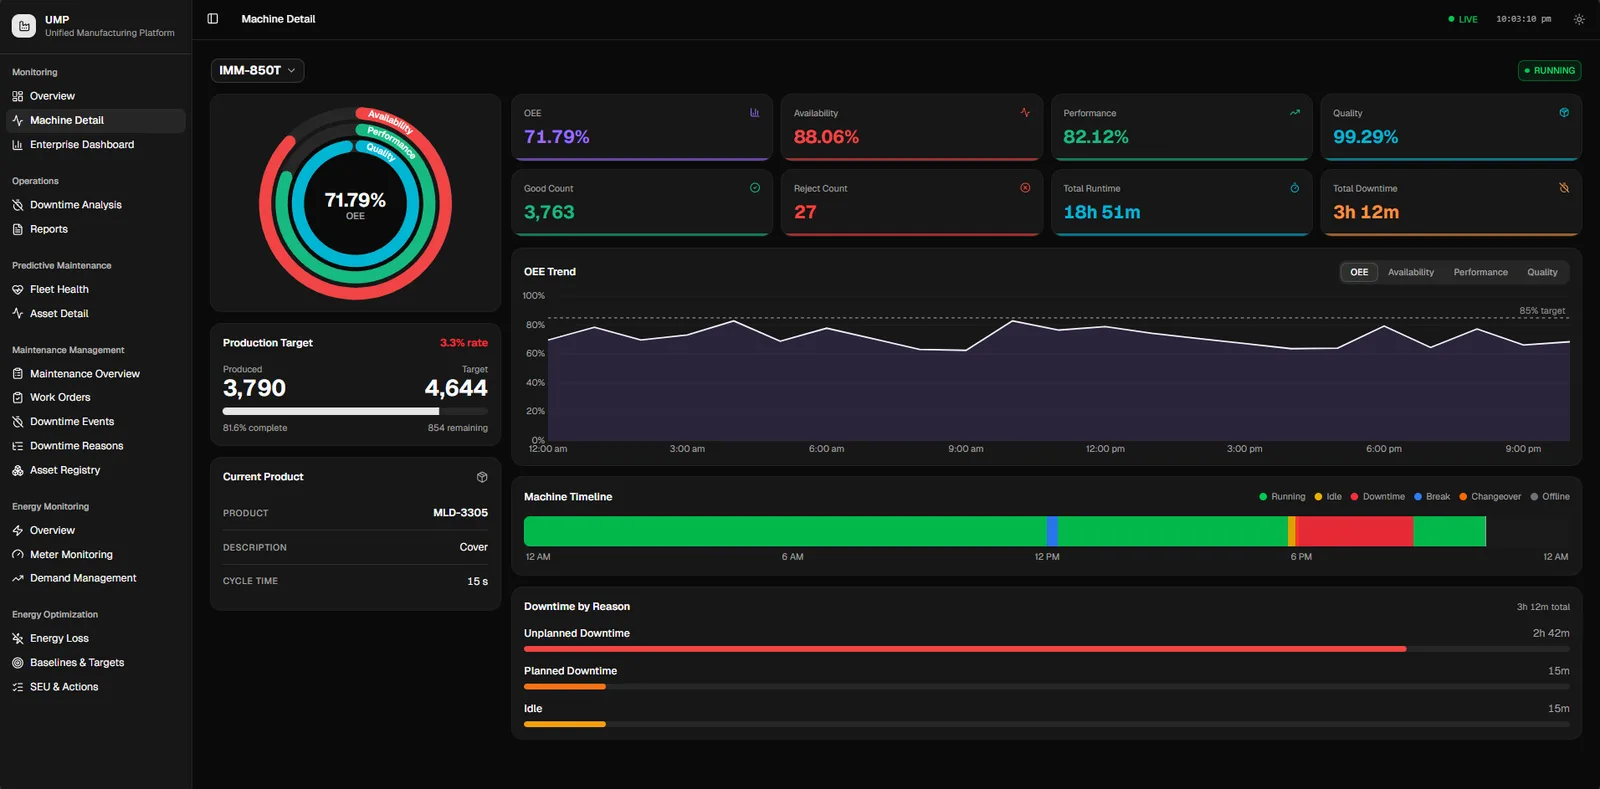Image resolution: width=1600 pixels, height=789 pixels.
Task: Click the OEE card chart icon
Action: pos(755,112)
